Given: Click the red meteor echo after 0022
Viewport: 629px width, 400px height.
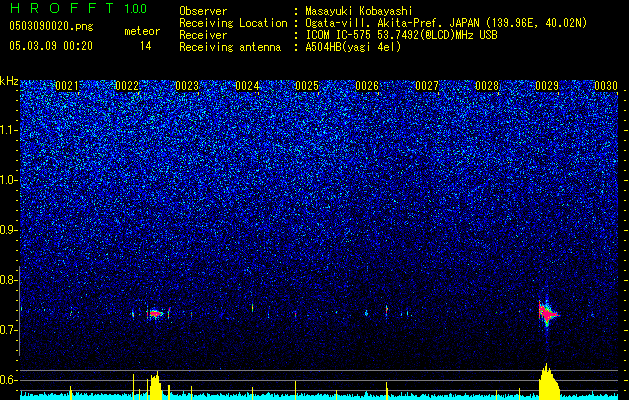Looking at the screenshot, I should pyautogui.click(x=155, y=313).
